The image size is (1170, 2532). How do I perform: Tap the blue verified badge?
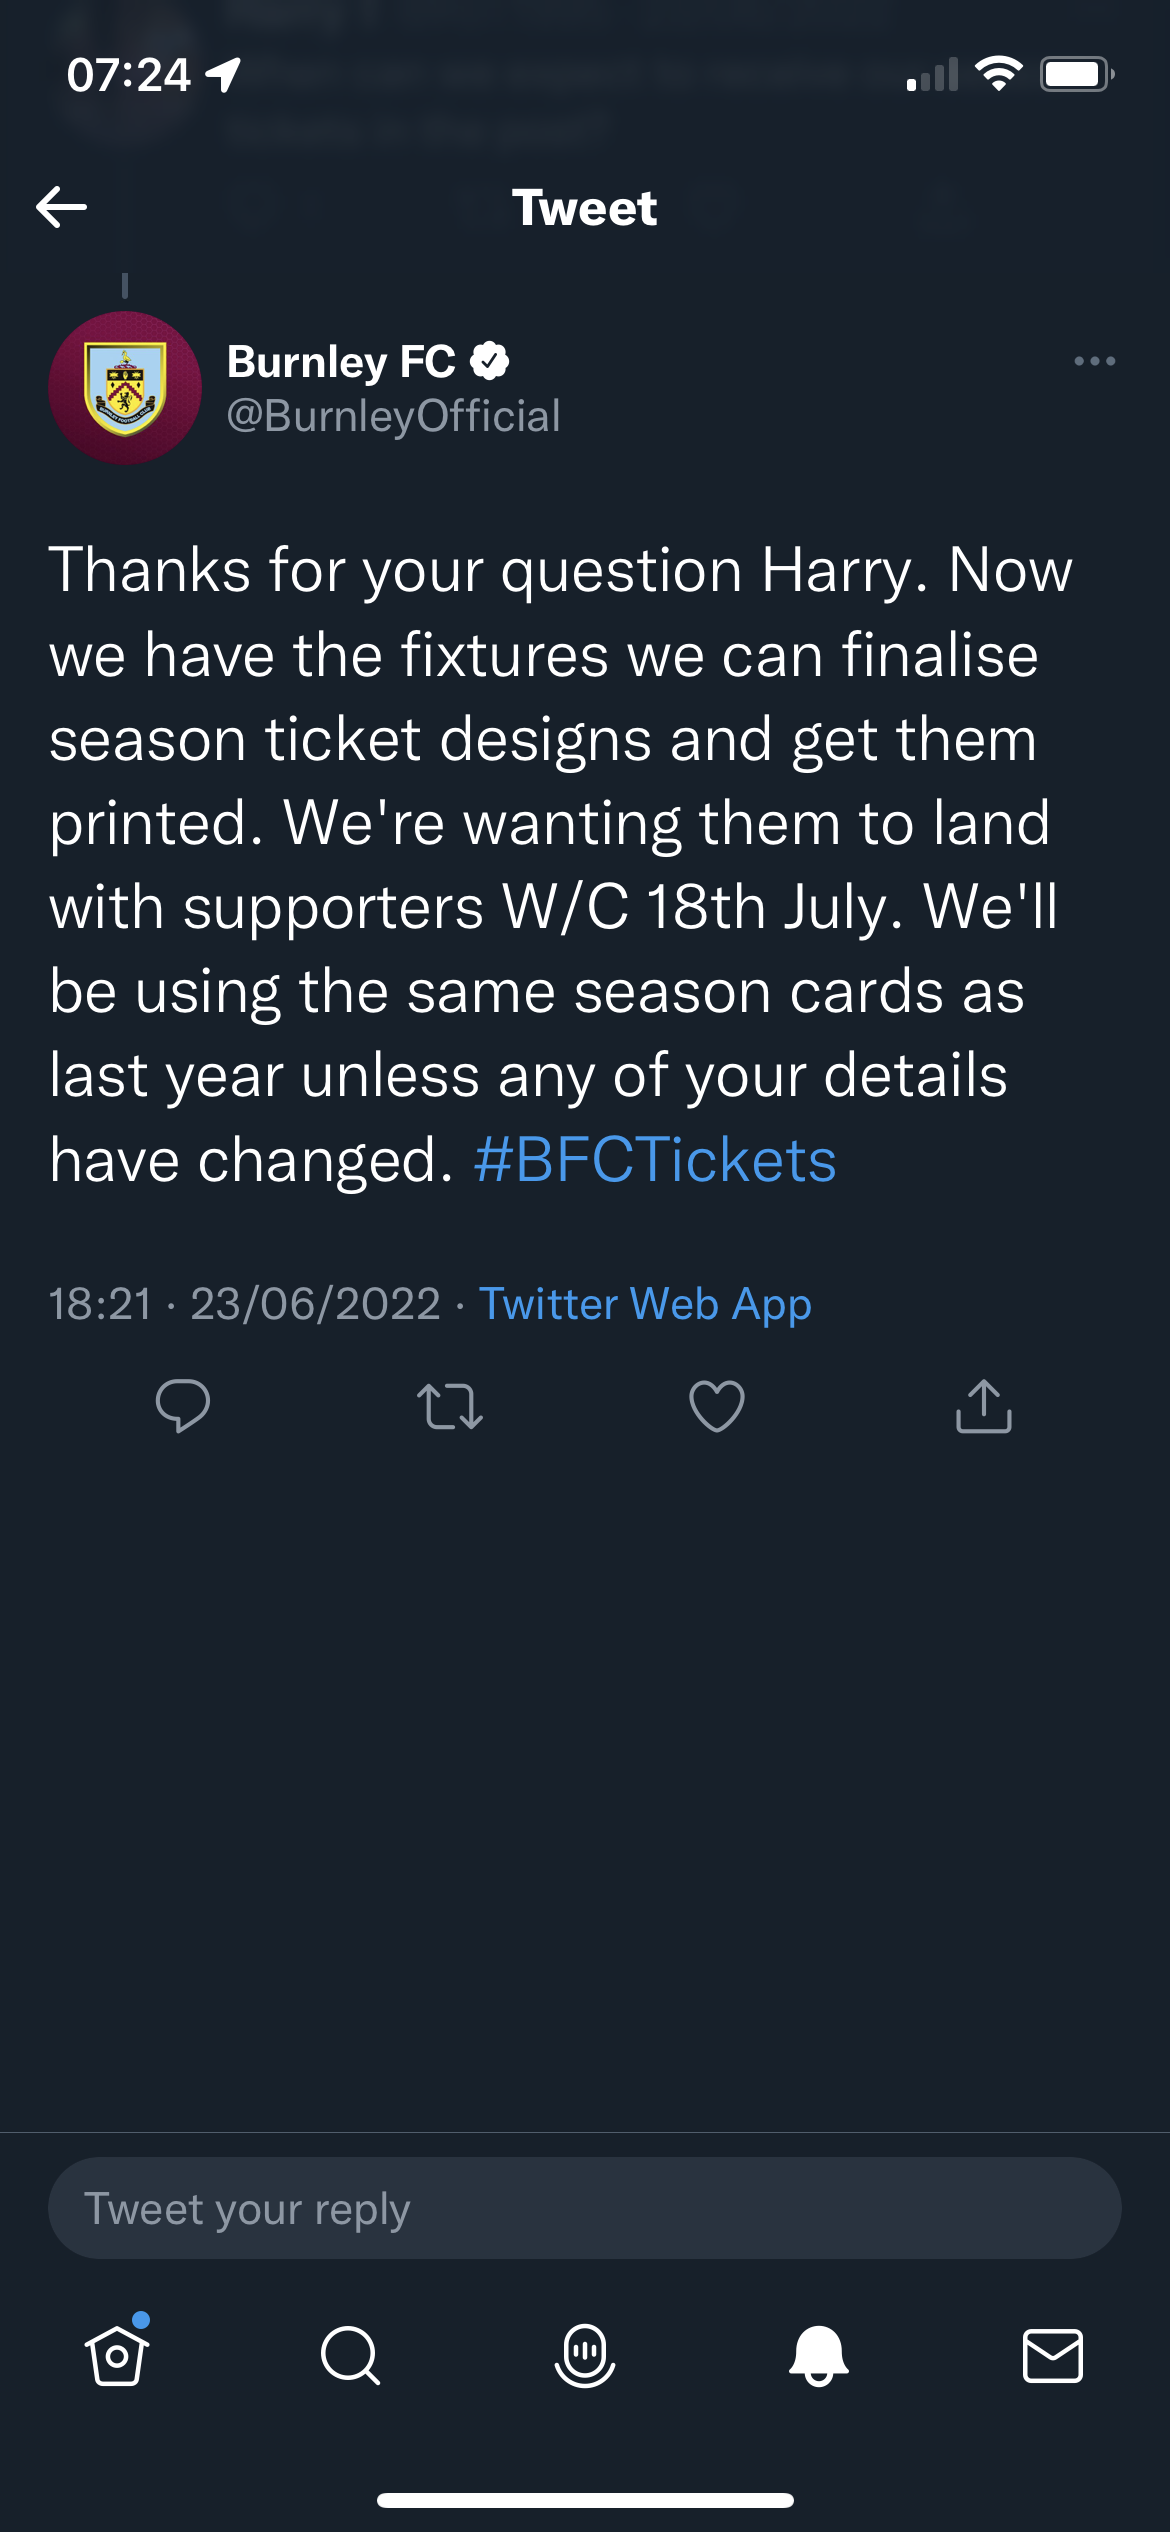[490, 361]
